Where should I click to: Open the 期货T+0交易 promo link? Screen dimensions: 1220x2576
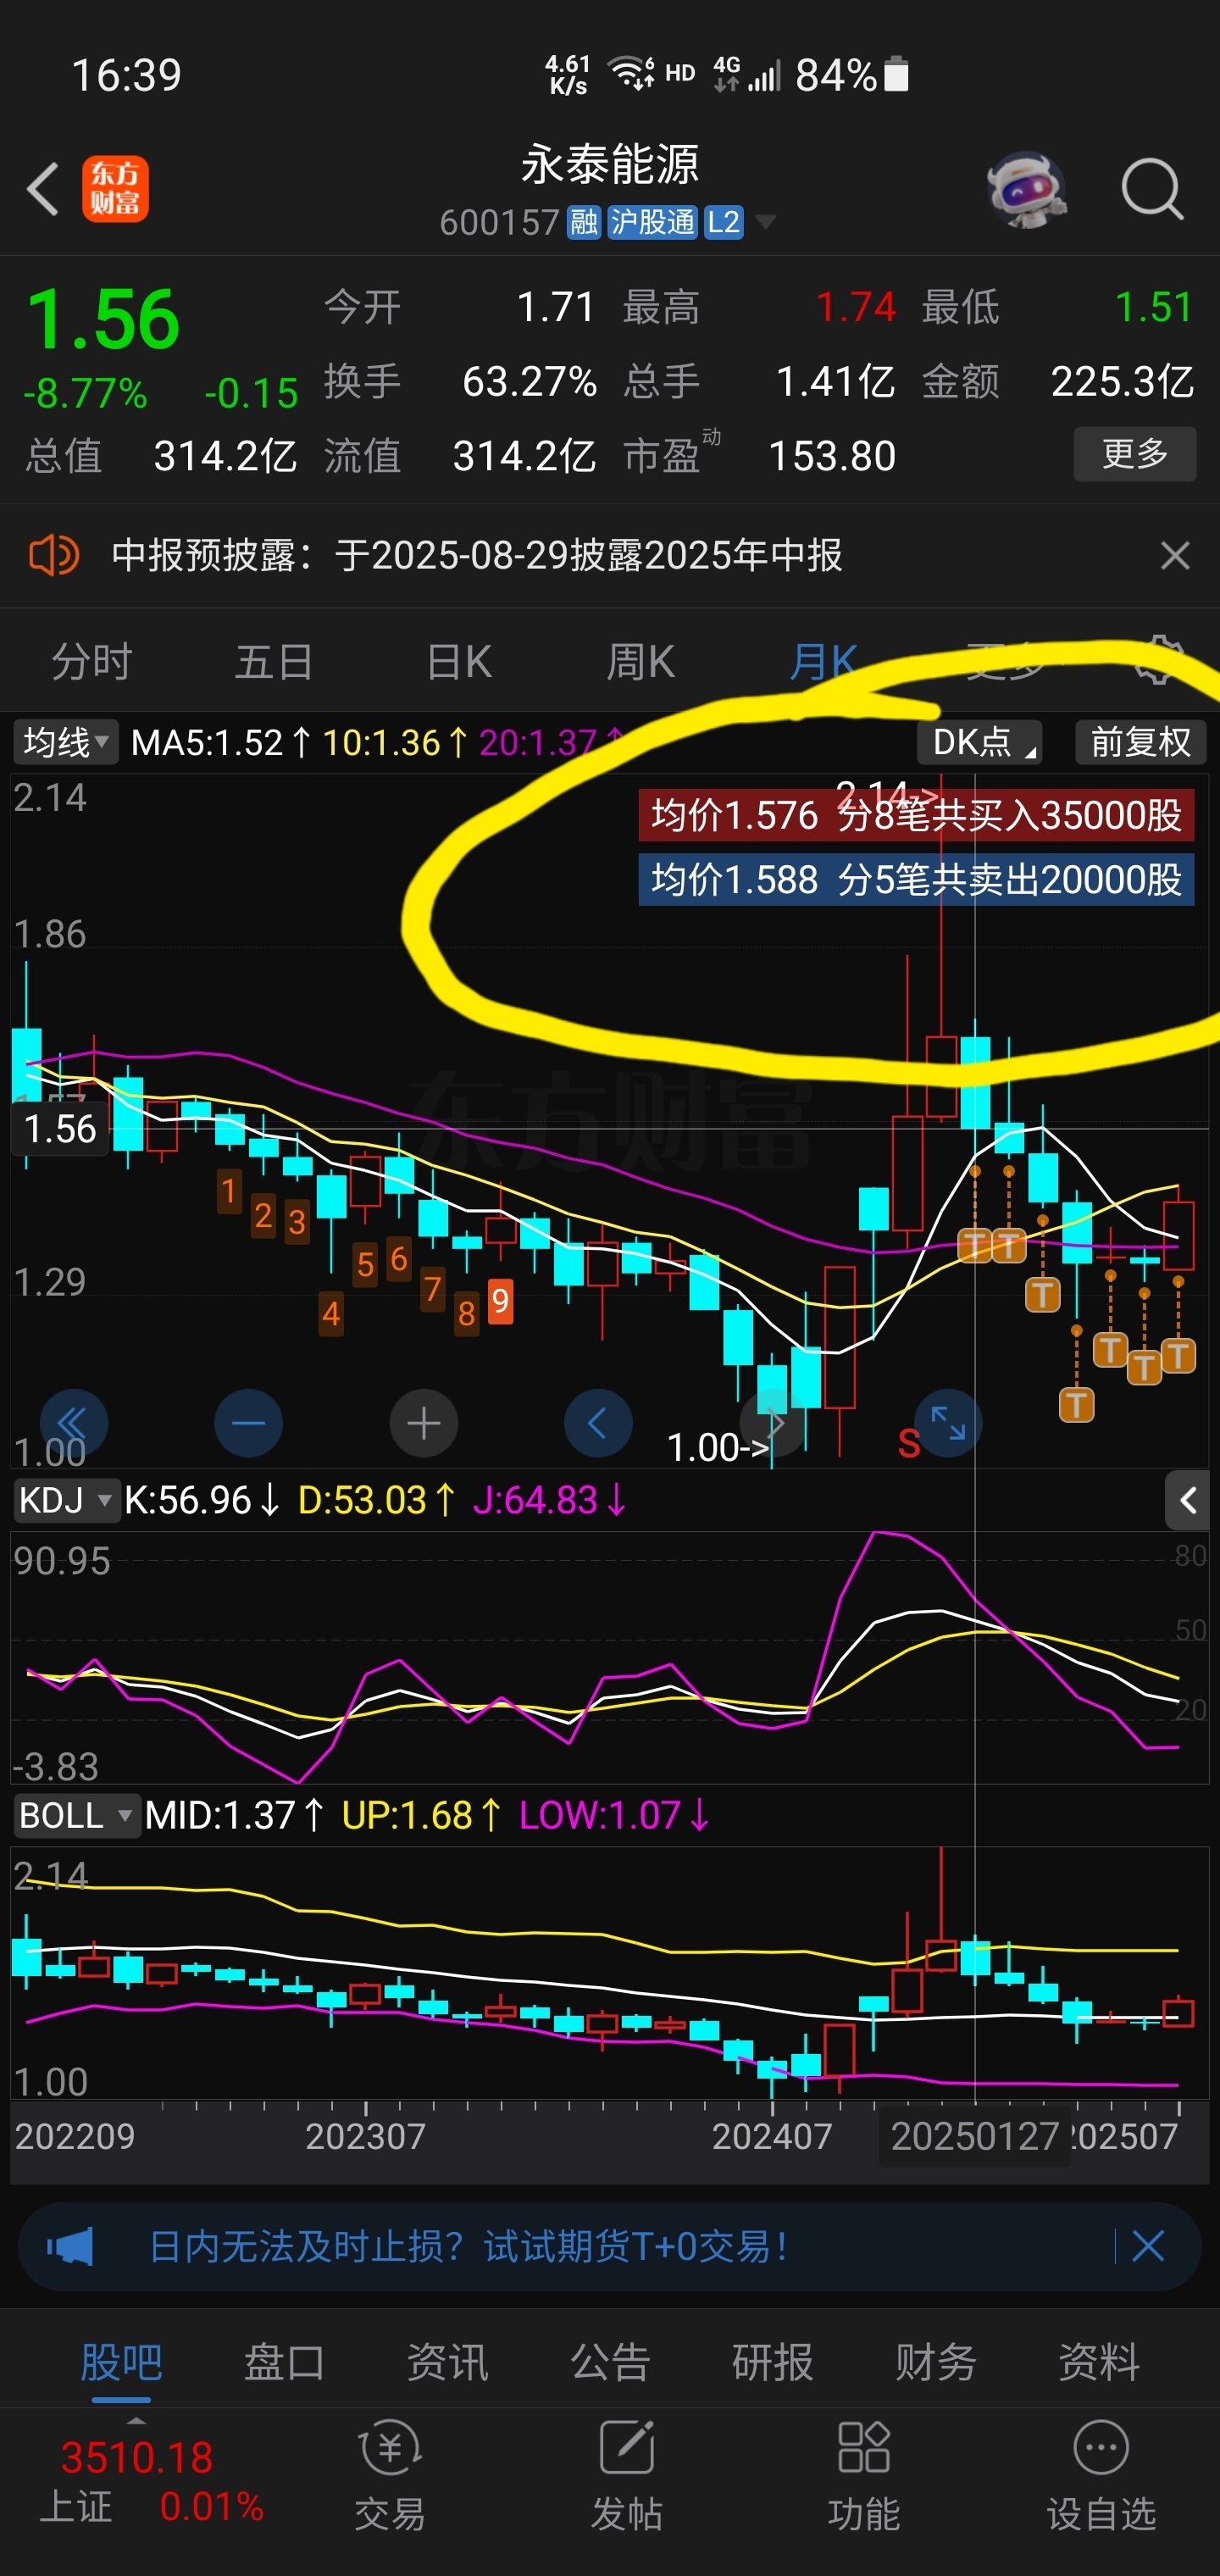click(468, 2247)
